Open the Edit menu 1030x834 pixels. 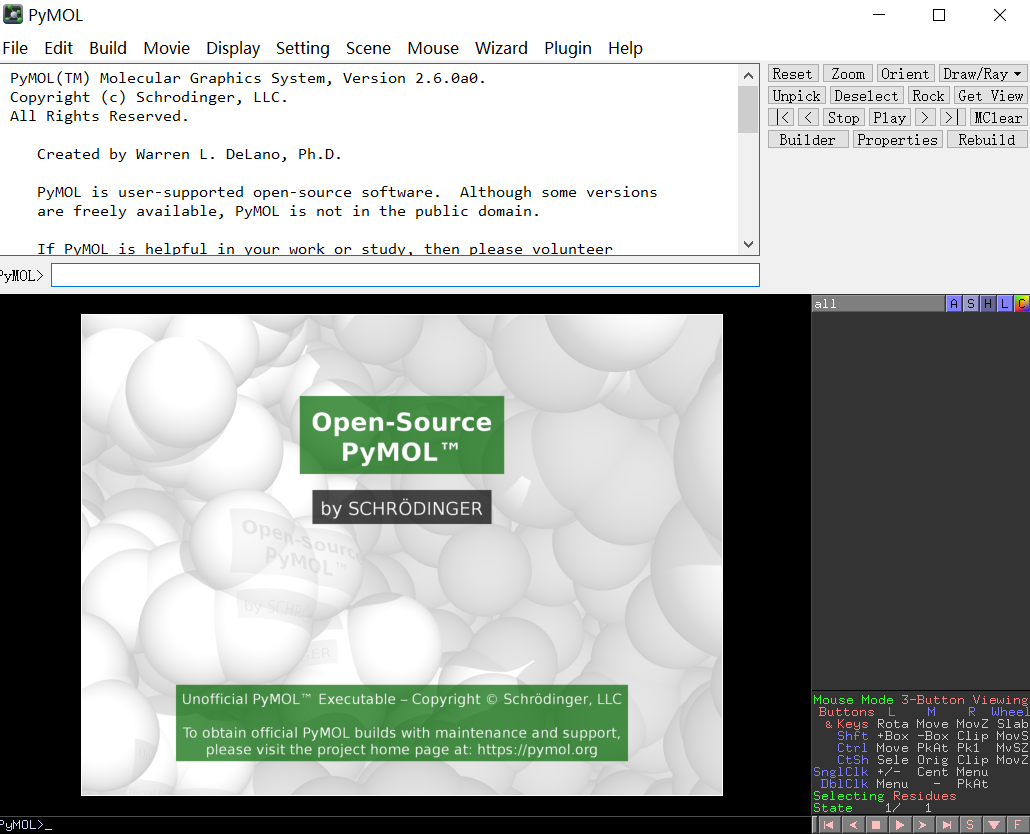(58, 48)
